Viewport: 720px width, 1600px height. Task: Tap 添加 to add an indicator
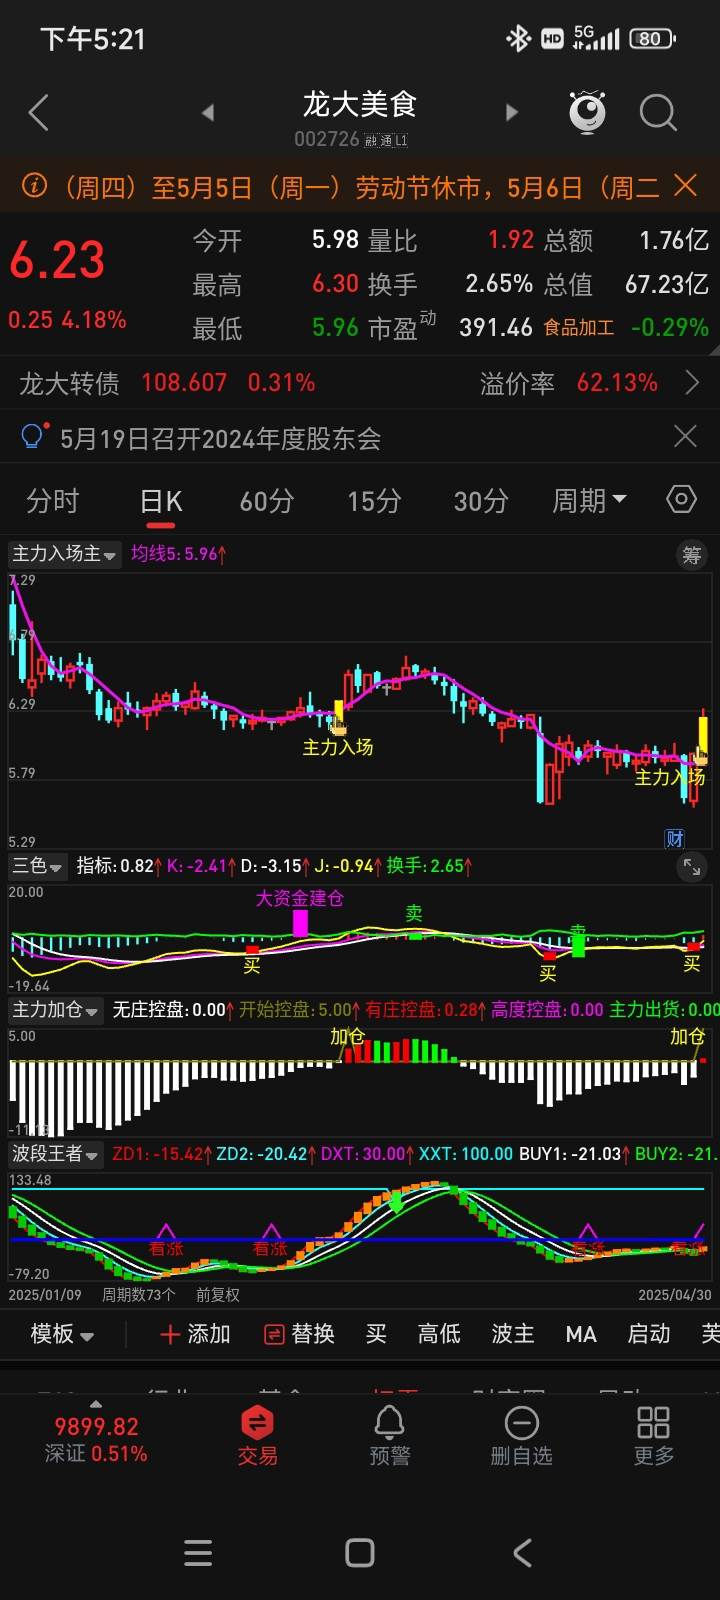(x=195, y=1334)
